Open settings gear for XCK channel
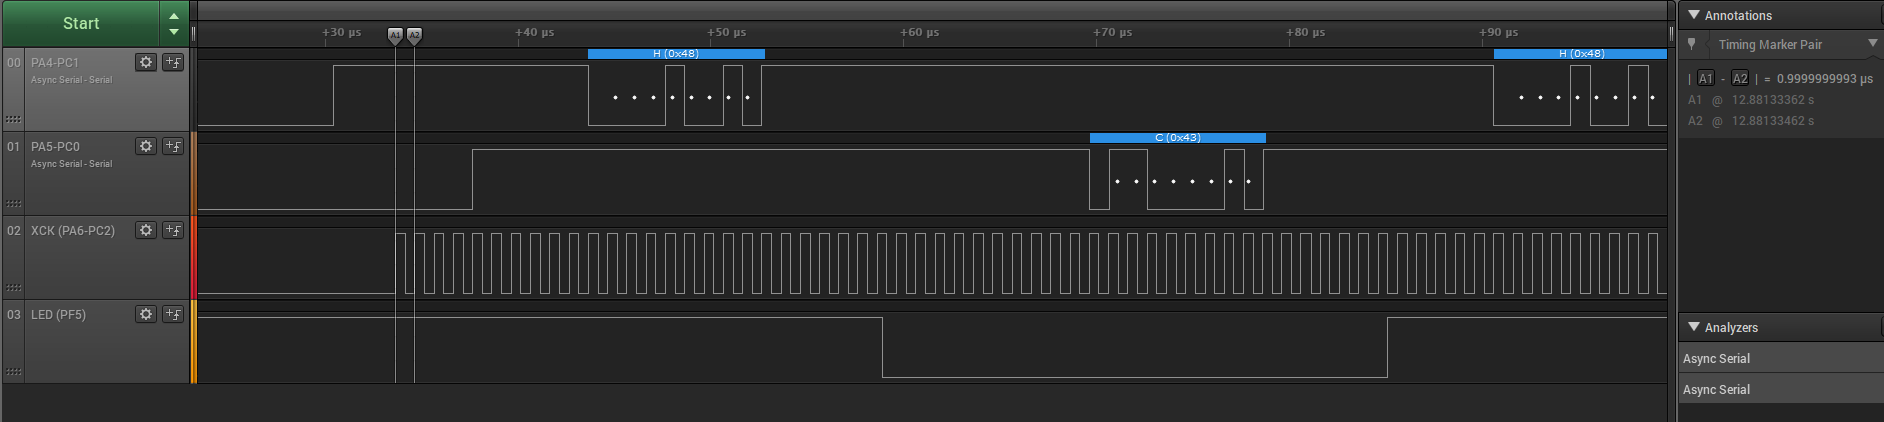Screen dimensions: 1884x422 pyautogui.click(x=146, y=230)
